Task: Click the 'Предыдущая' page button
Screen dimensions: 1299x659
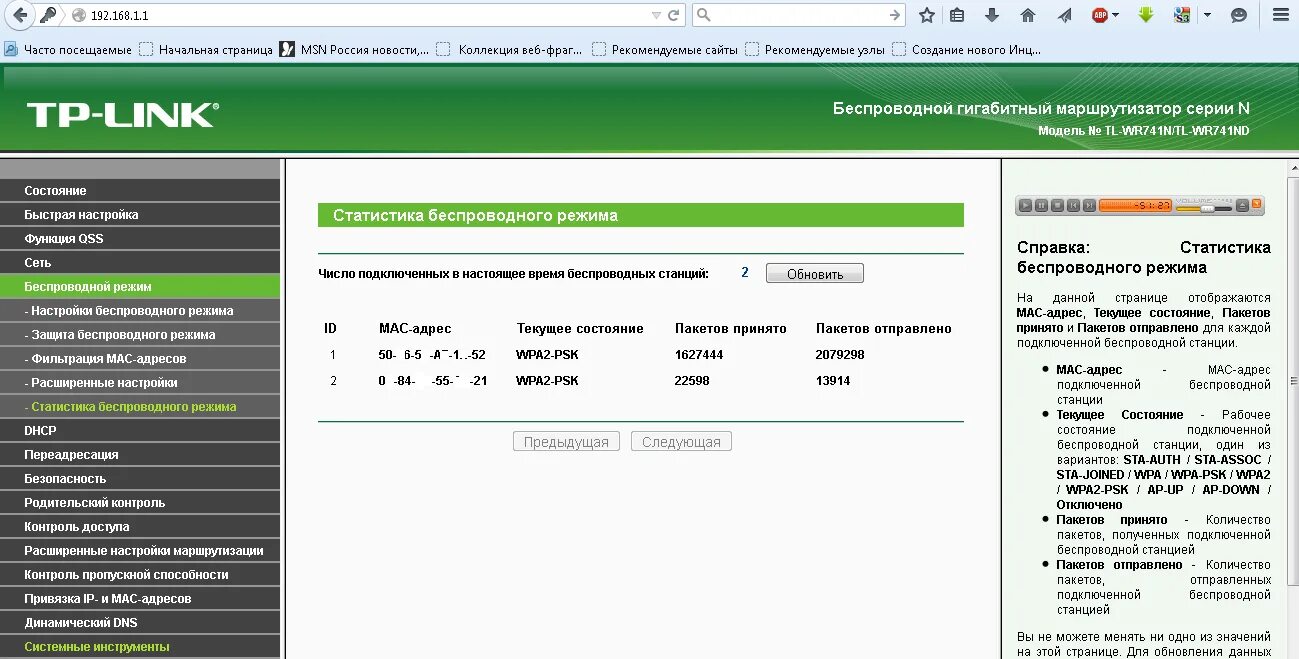Action: [567, 441]
